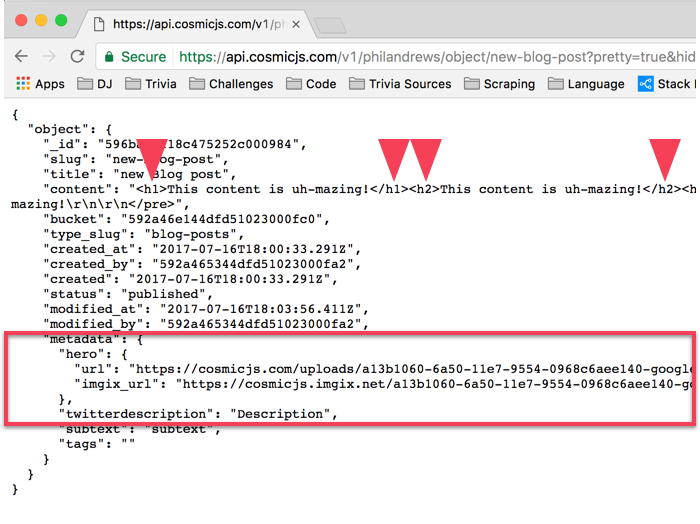Click the green Secure lock icon
Screen dimensions: 700x524
109,57
